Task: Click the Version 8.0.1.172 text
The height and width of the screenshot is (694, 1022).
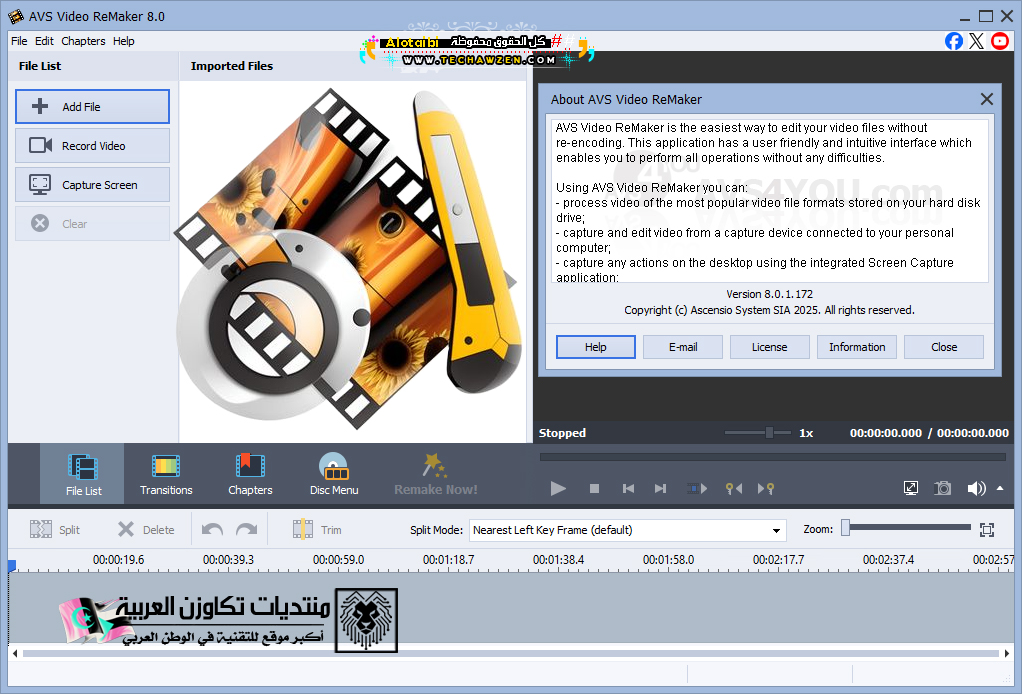Action: (769, 294)
